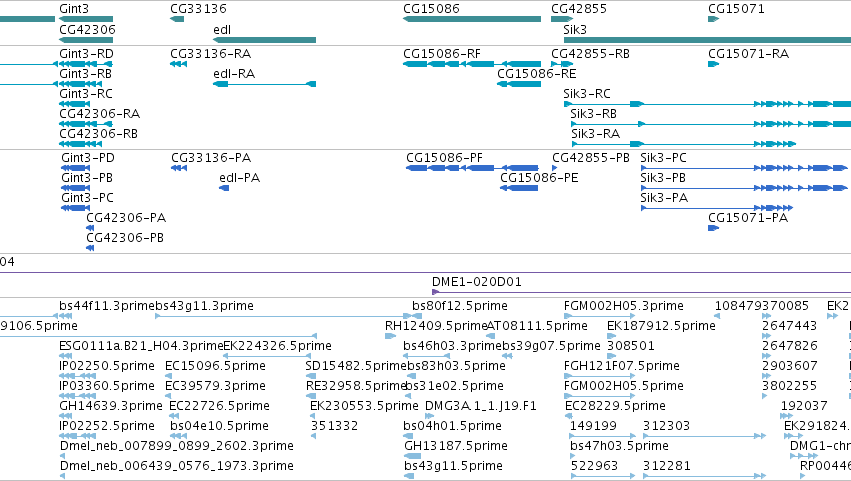The image size is (851, 481).
Task: Click the Sik3 gene label
Action: tap(575, 29)
